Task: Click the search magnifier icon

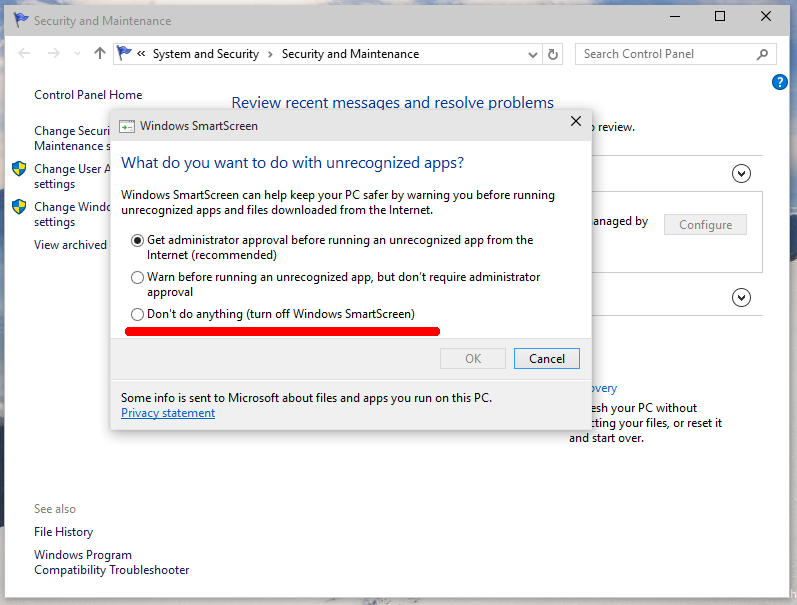Action: click(763, 54)
